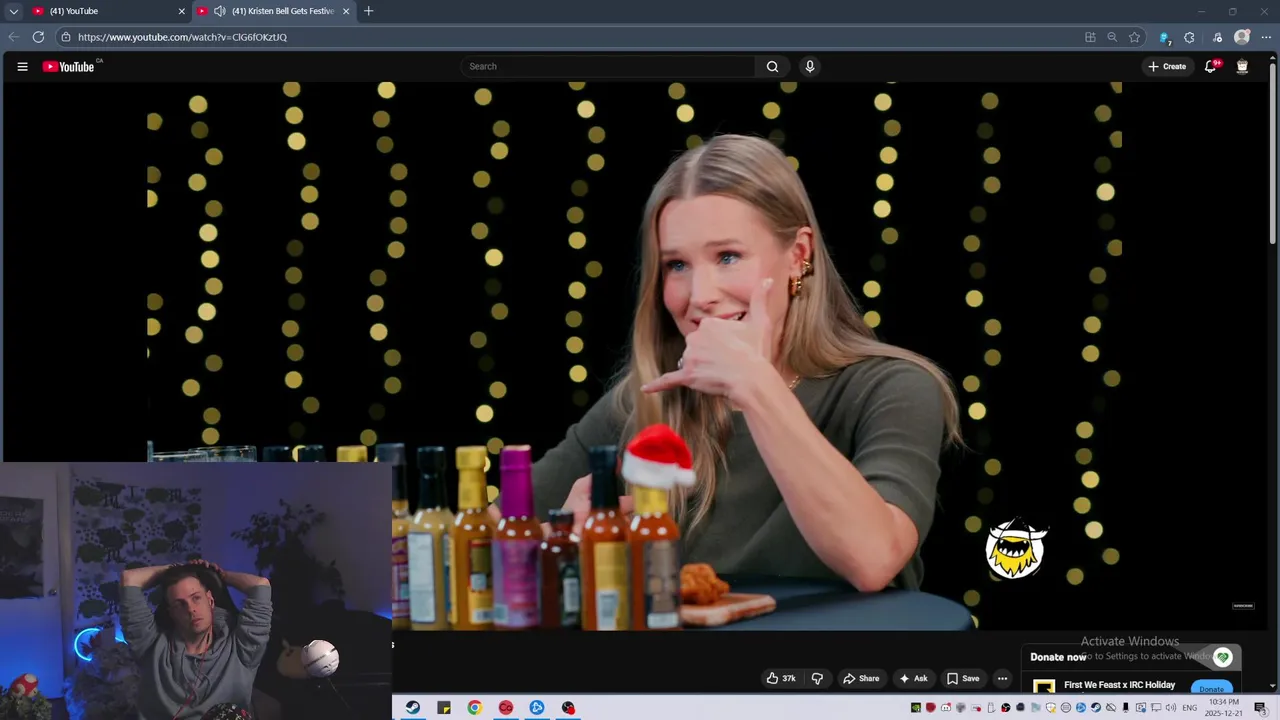Mute the tab via speaker icon
Image resolution: width=1280 pixels, height=720 pixels.
[220, 11]
